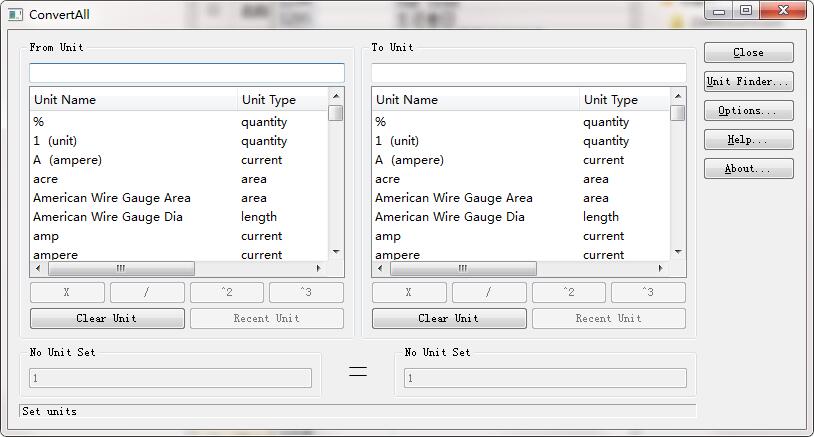Click the ^2 button in From Unit
Viewport: 814px width, 437px height.
point(227,292)
